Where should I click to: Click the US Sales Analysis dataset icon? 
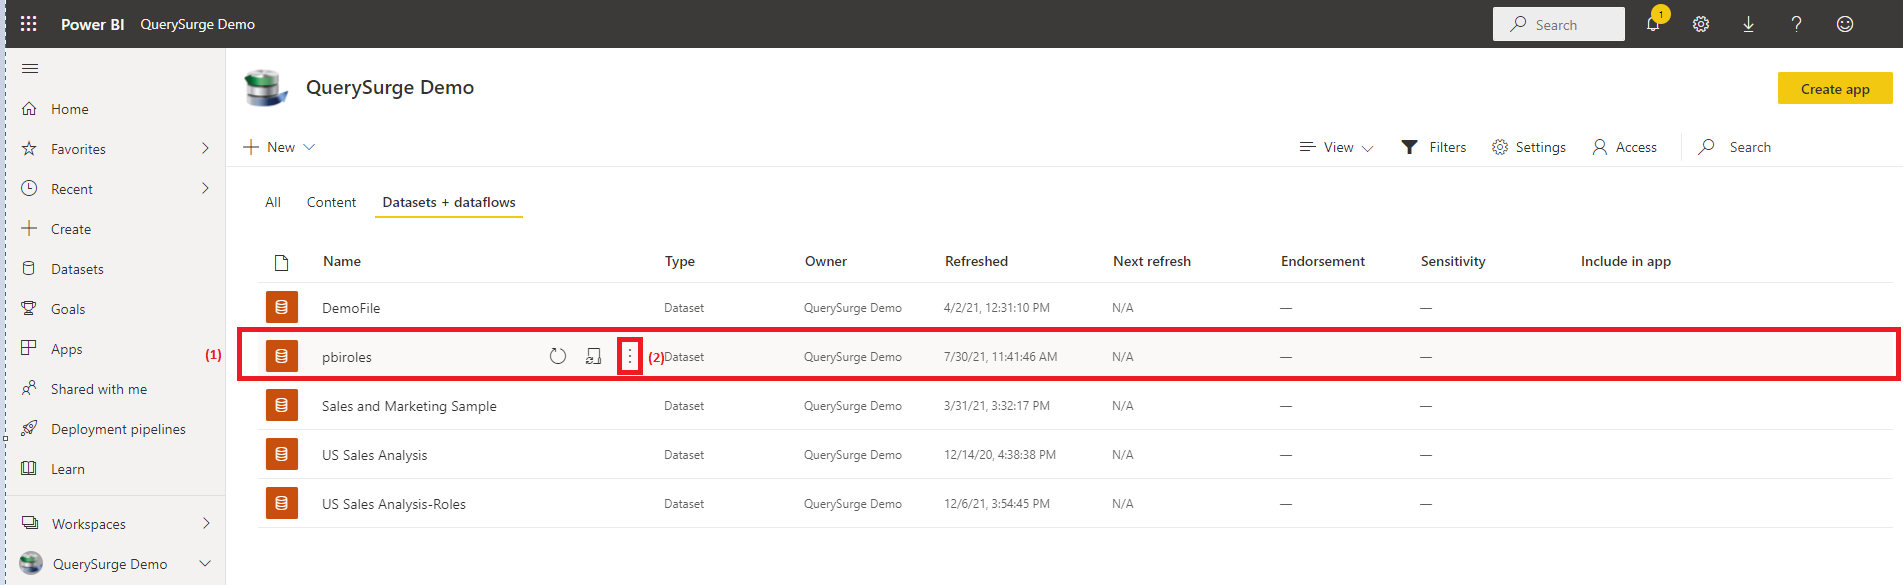(282, 454)
